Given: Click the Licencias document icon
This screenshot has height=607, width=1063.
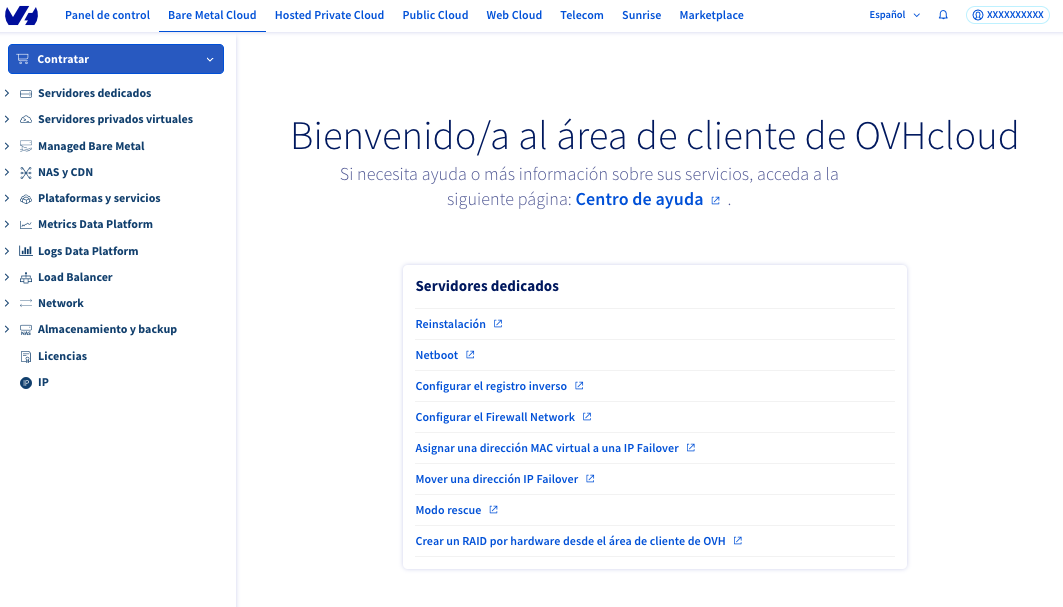Looking at the screenshot, I should coord(24,355).
